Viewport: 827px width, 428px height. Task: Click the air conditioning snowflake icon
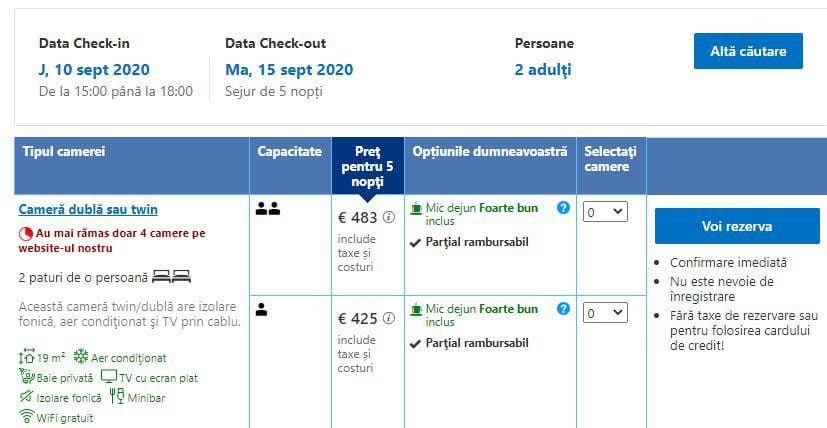pos(81,356)
